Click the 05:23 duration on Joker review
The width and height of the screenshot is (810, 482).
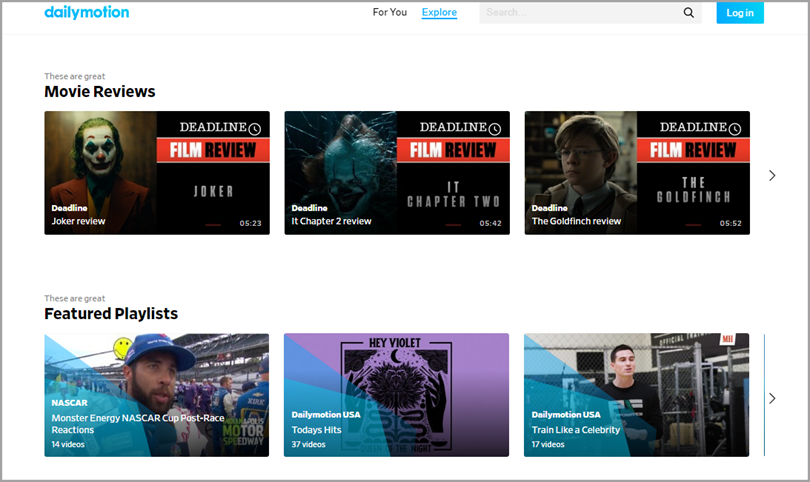click(x=251, y=223)
